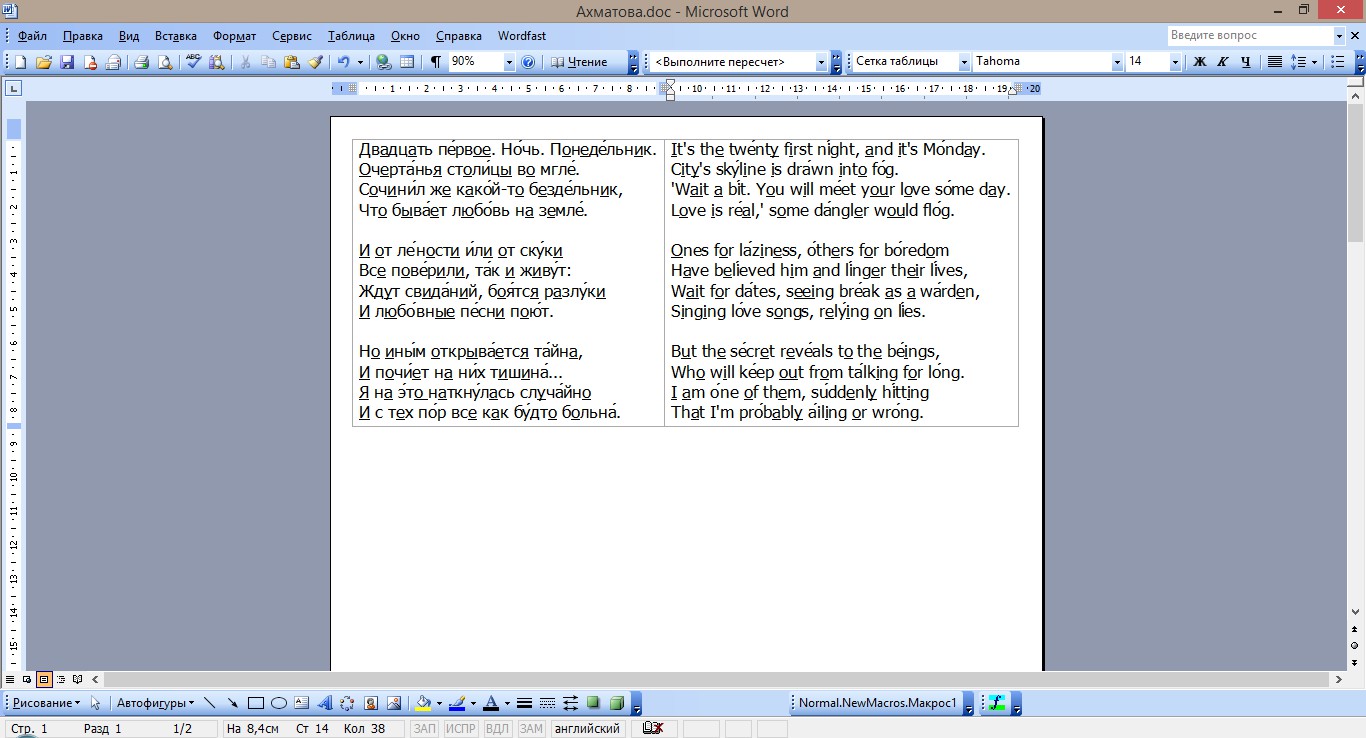
Task: Toggle underline formatting (Ч)
Action: coord(1246,62)
